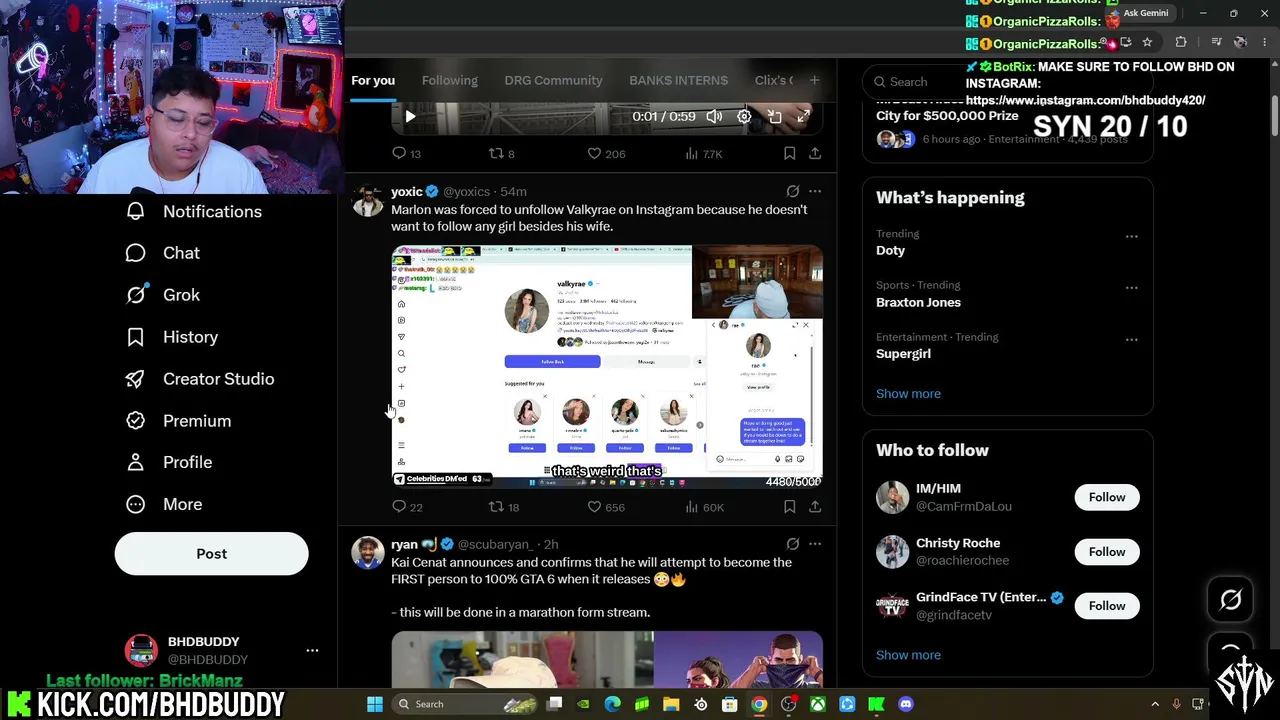
Task: Expand the More menu in sidebar
Action: [164, 504]
